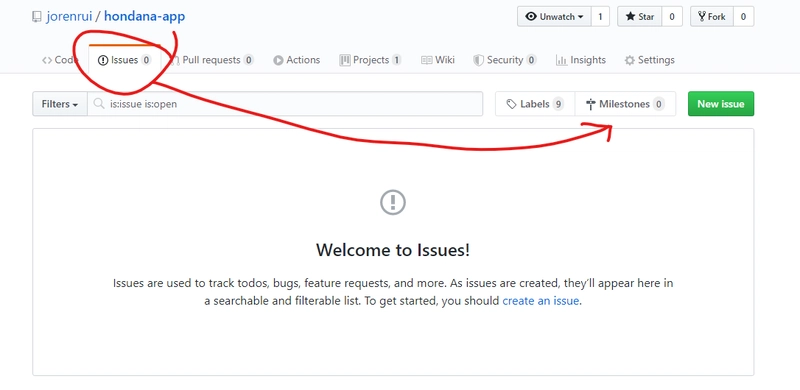
Task: Select the Issues tab
Action: tap(124, 60)
